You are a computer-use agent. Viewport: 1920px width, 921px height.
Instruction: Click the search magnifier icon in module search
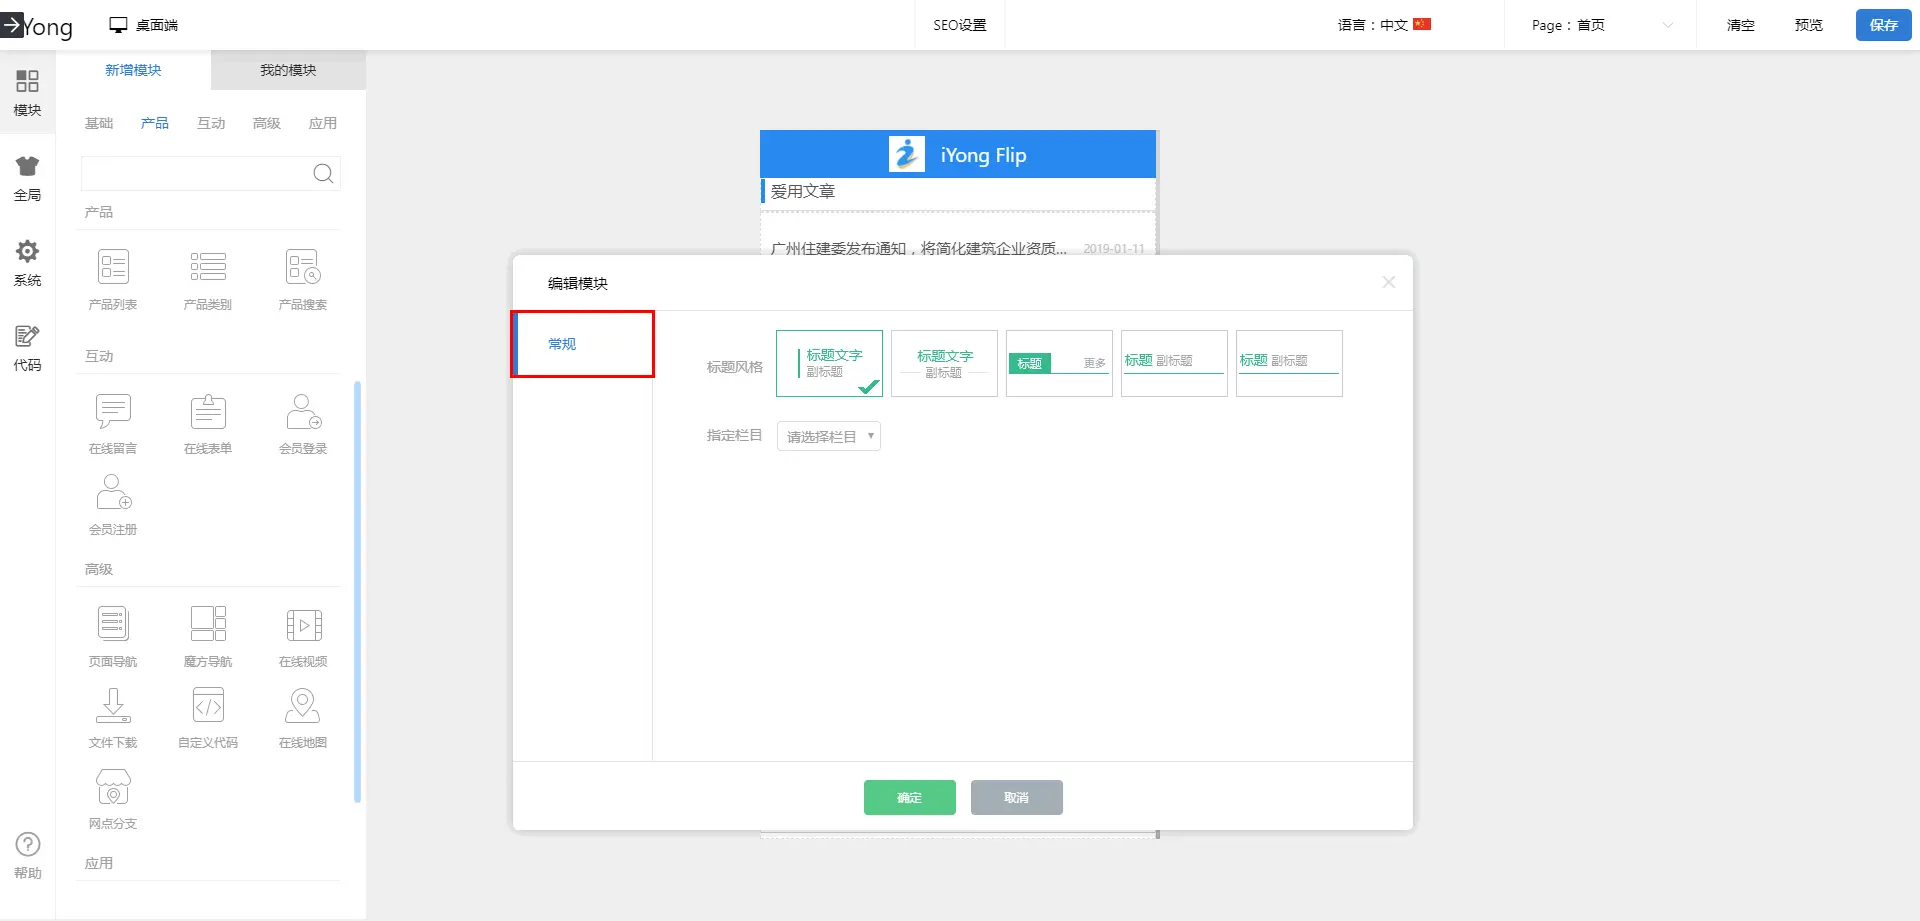323,174
